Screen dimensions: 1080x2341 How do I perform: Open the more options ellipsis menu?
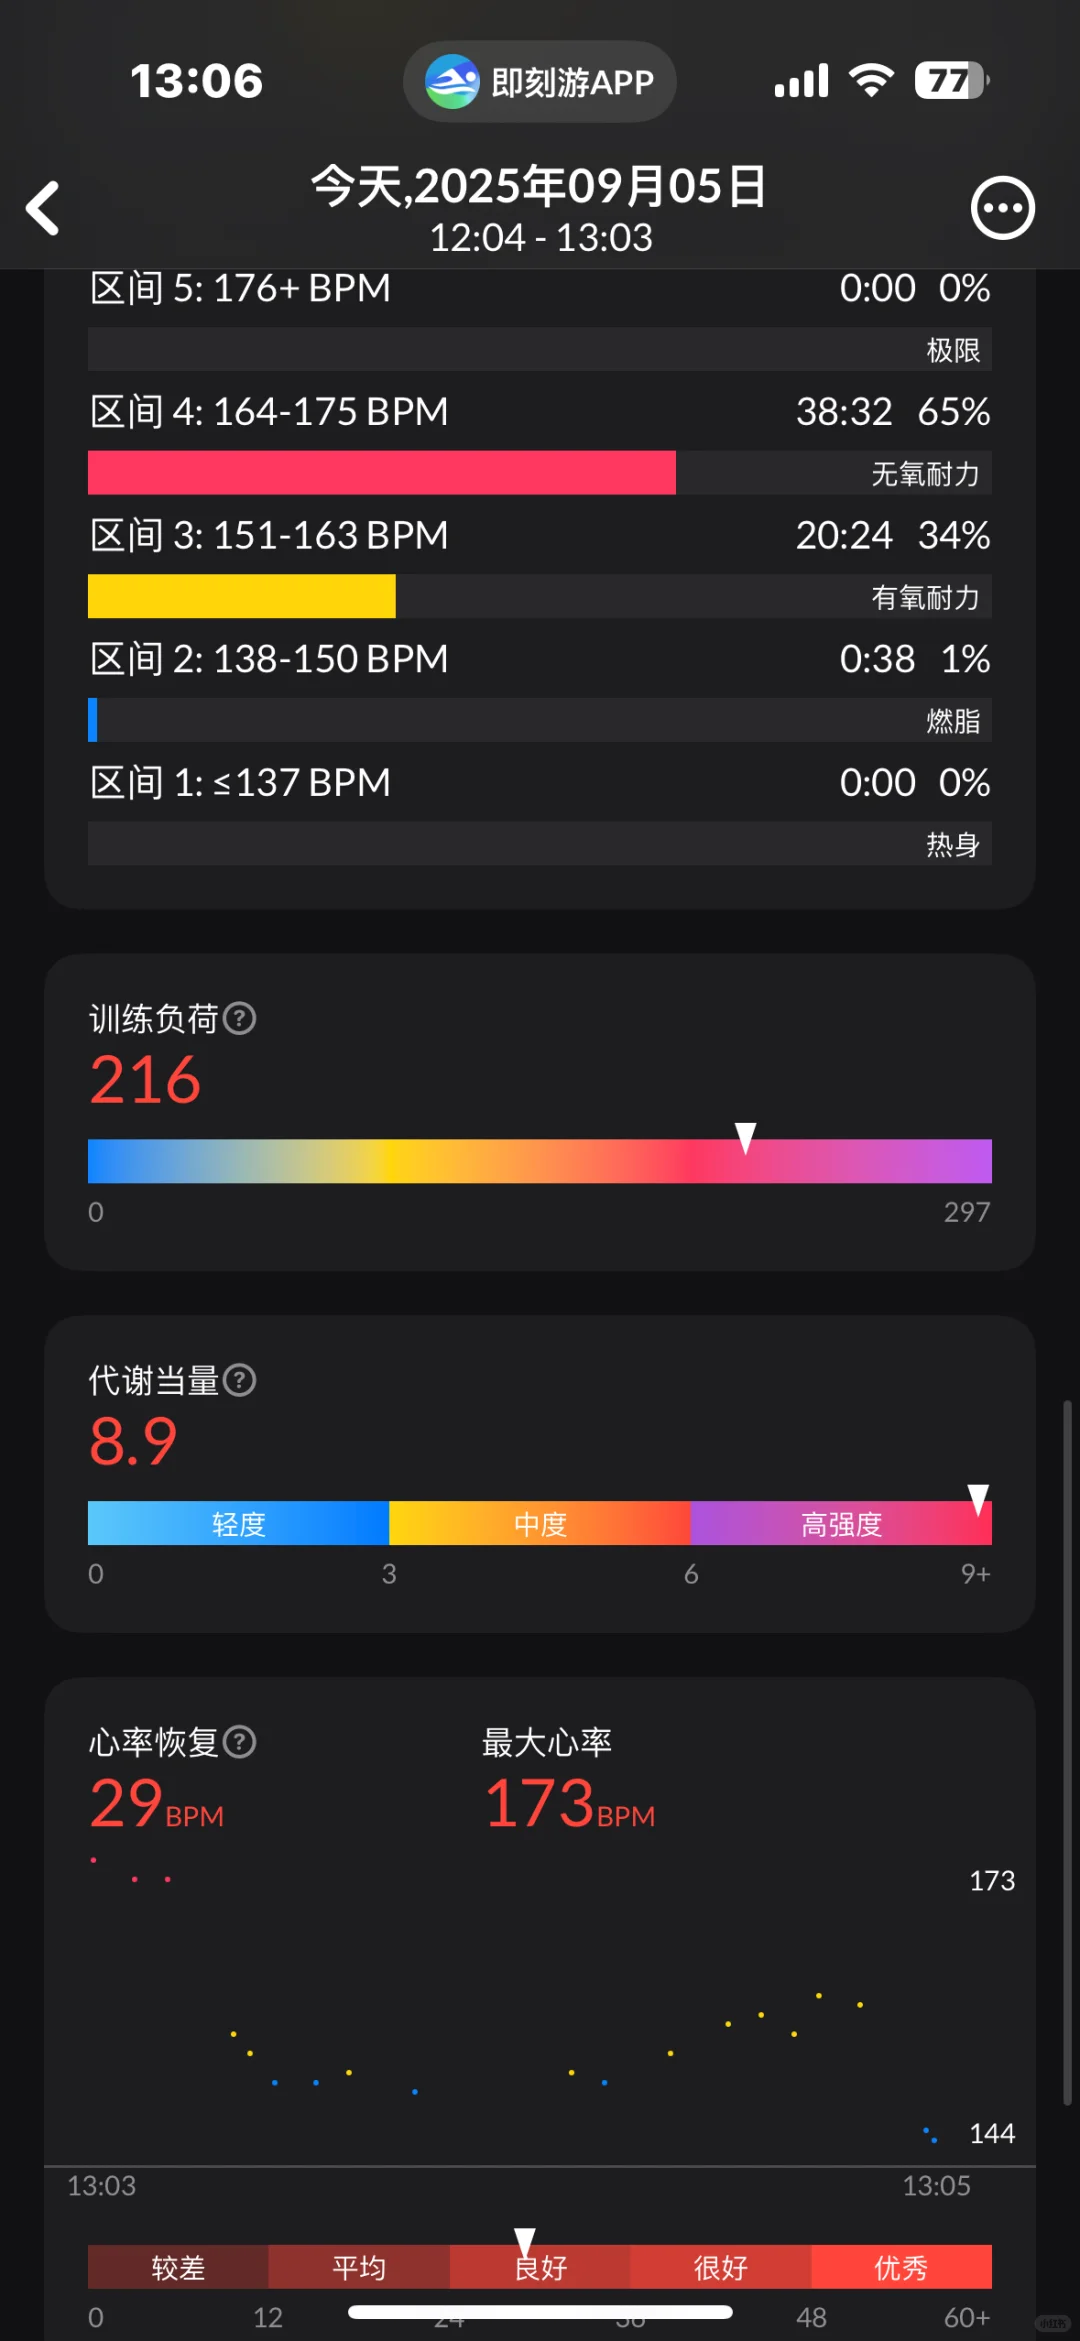[x=1002, y=208]
